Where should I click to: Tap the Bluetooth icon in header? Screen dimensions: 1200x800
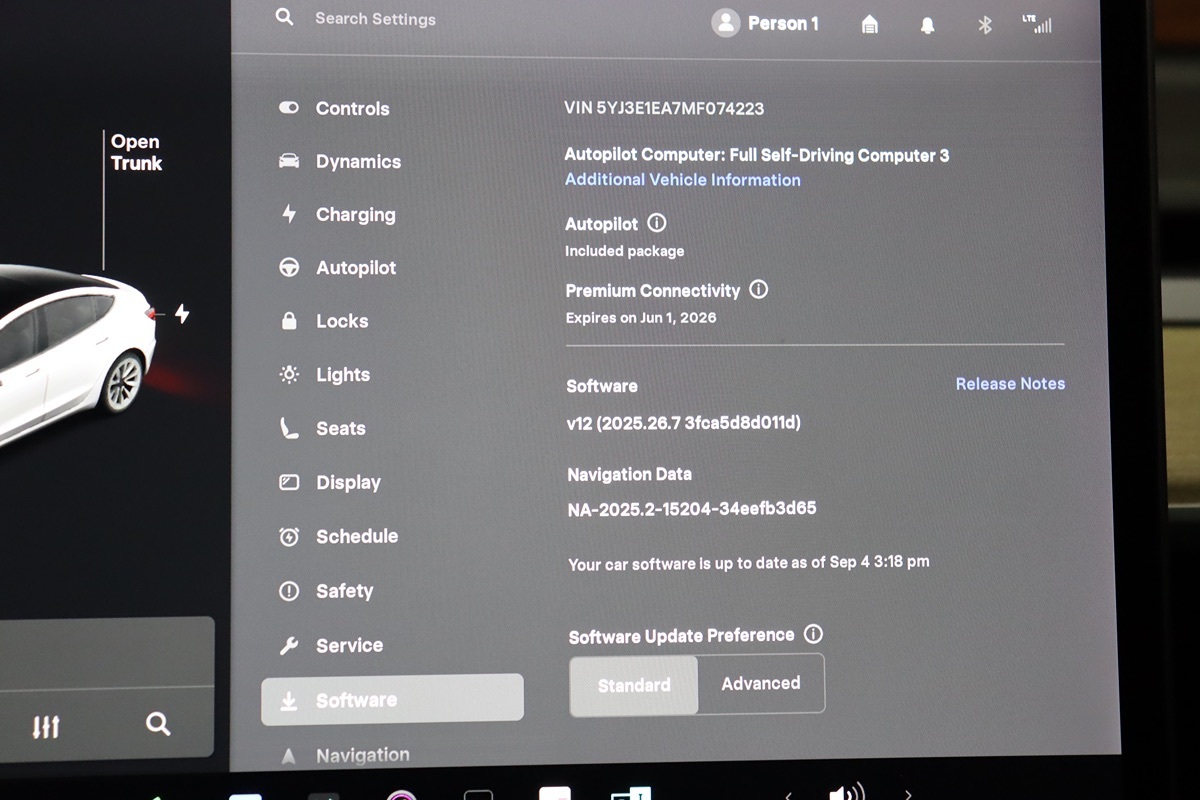click(x=984, y=25)
